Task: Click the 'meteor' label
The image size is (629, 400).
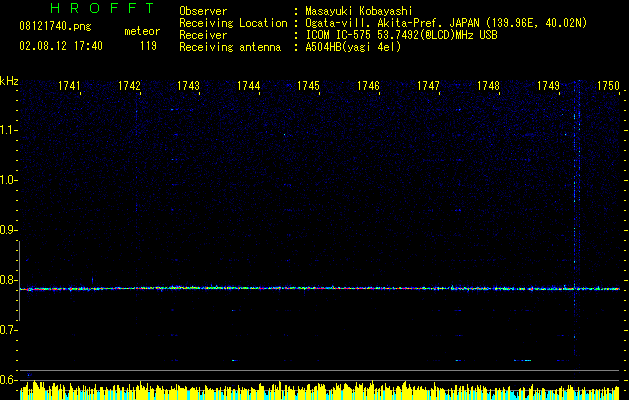Action: click(142, 31)
